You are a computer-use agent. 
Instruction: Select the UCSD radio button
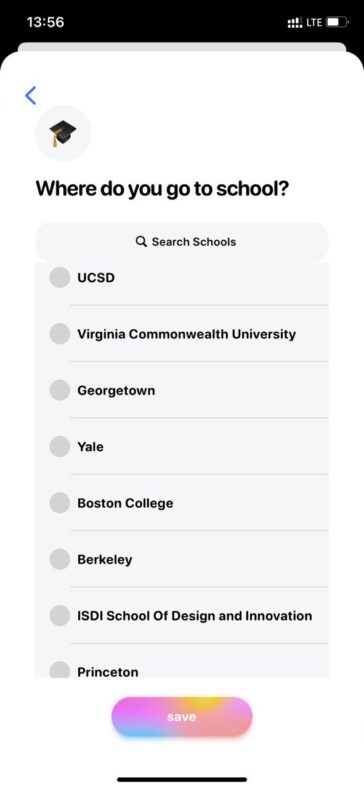tap(59, 278)
